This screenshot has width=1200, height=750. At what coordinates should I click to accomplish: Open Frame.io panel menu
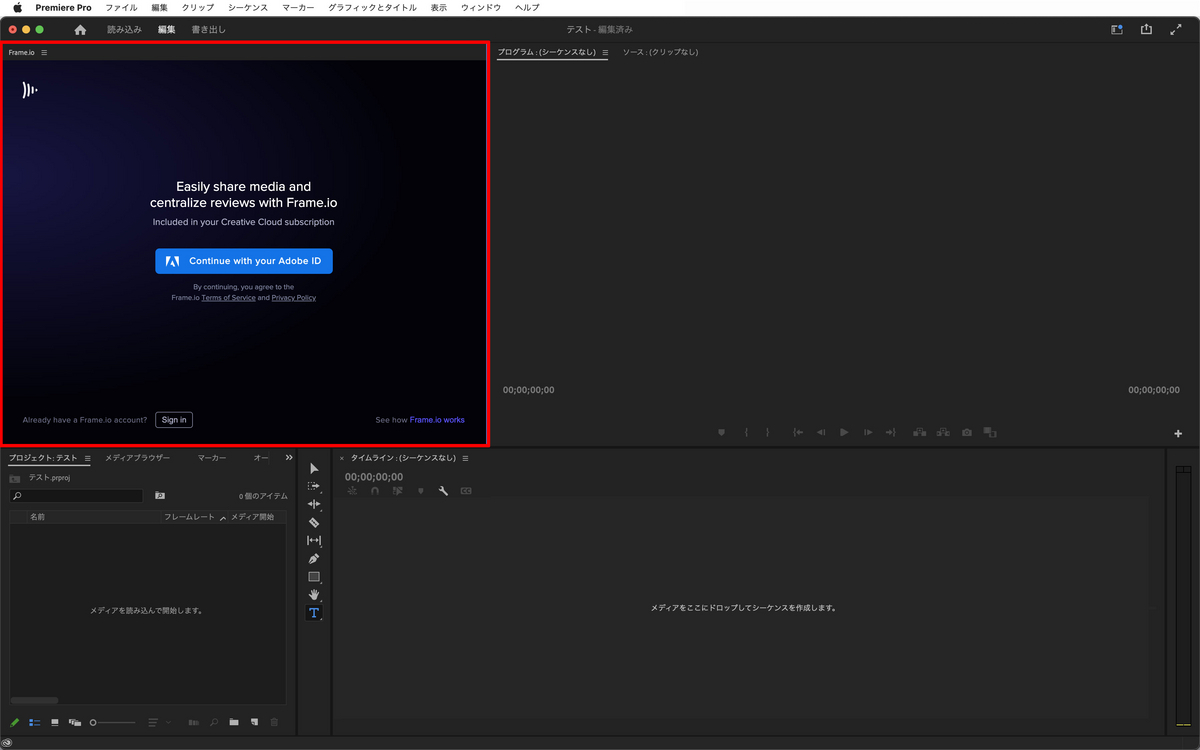[x=44, y=52]
